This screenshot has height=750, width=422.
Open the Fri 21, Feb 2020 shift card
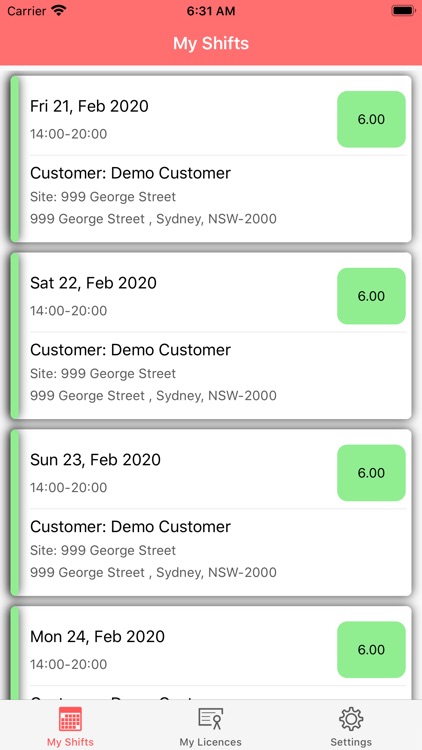coord(211,159)
